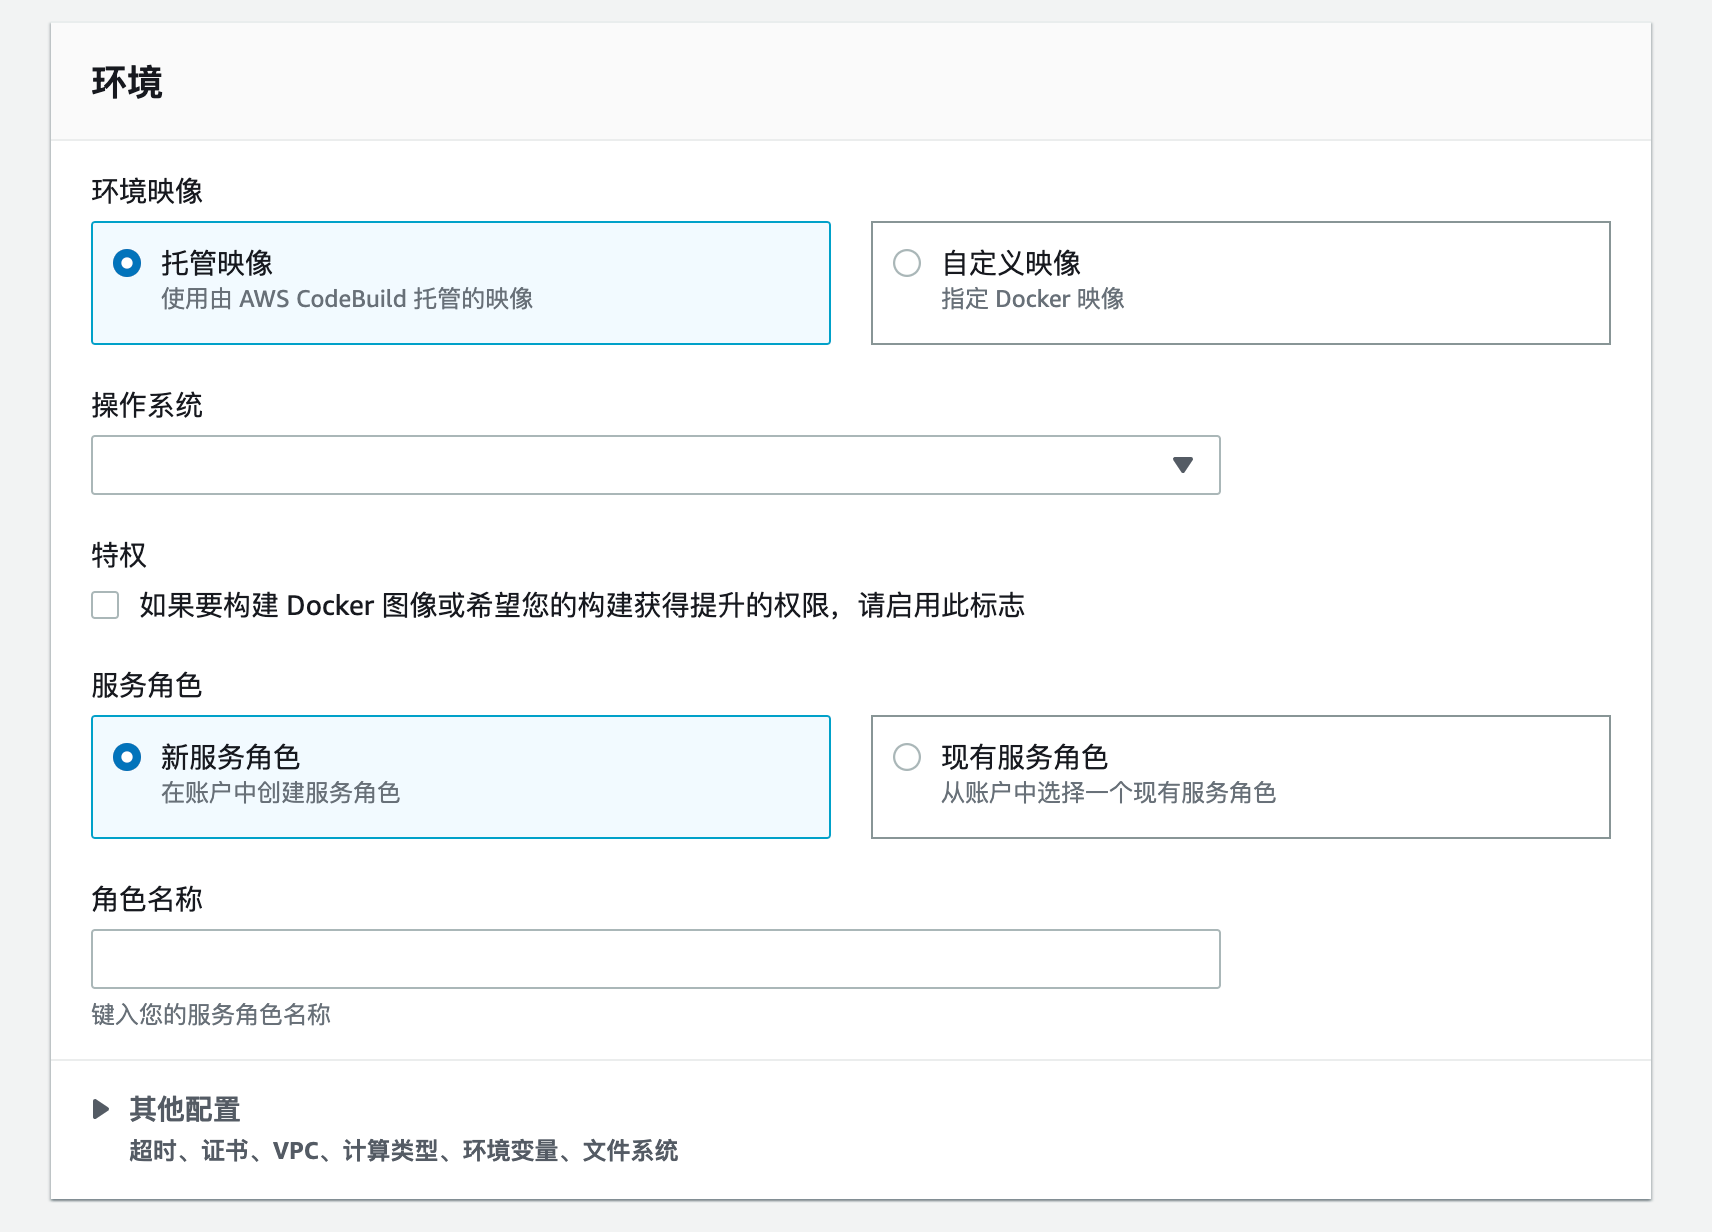
Task: Click the 在账户中创建服务角色 description
Action: point(280,793)
